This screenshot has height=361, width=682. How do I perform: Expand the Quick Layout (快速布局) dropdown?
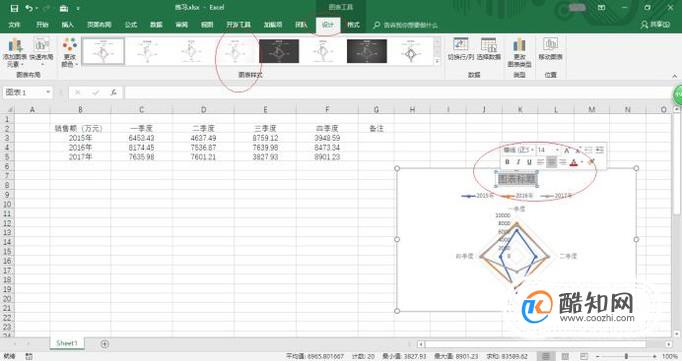click(41, 53)
